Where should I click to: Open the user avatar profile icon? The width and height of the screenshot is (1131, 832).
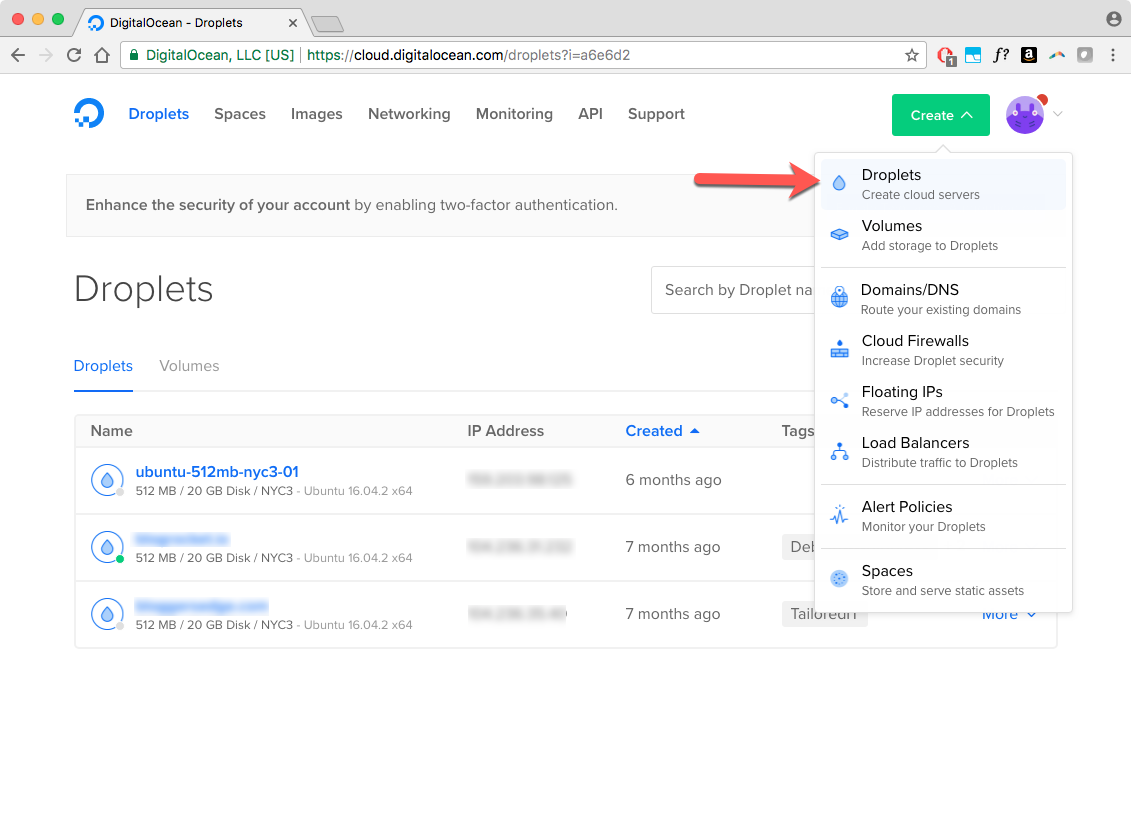pyautogui.click(x=1025, y=115)
